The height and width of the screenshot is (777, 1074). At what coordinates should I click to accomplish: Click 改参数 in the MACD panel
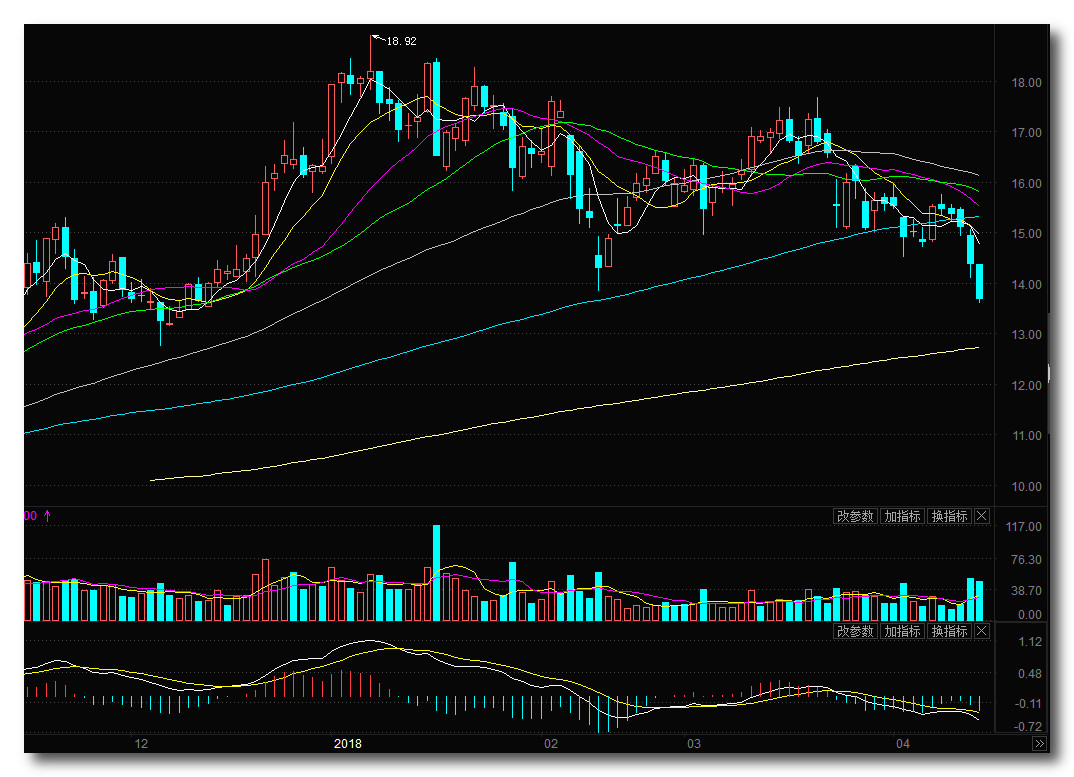pyautogui.click(x=855, y=631)
